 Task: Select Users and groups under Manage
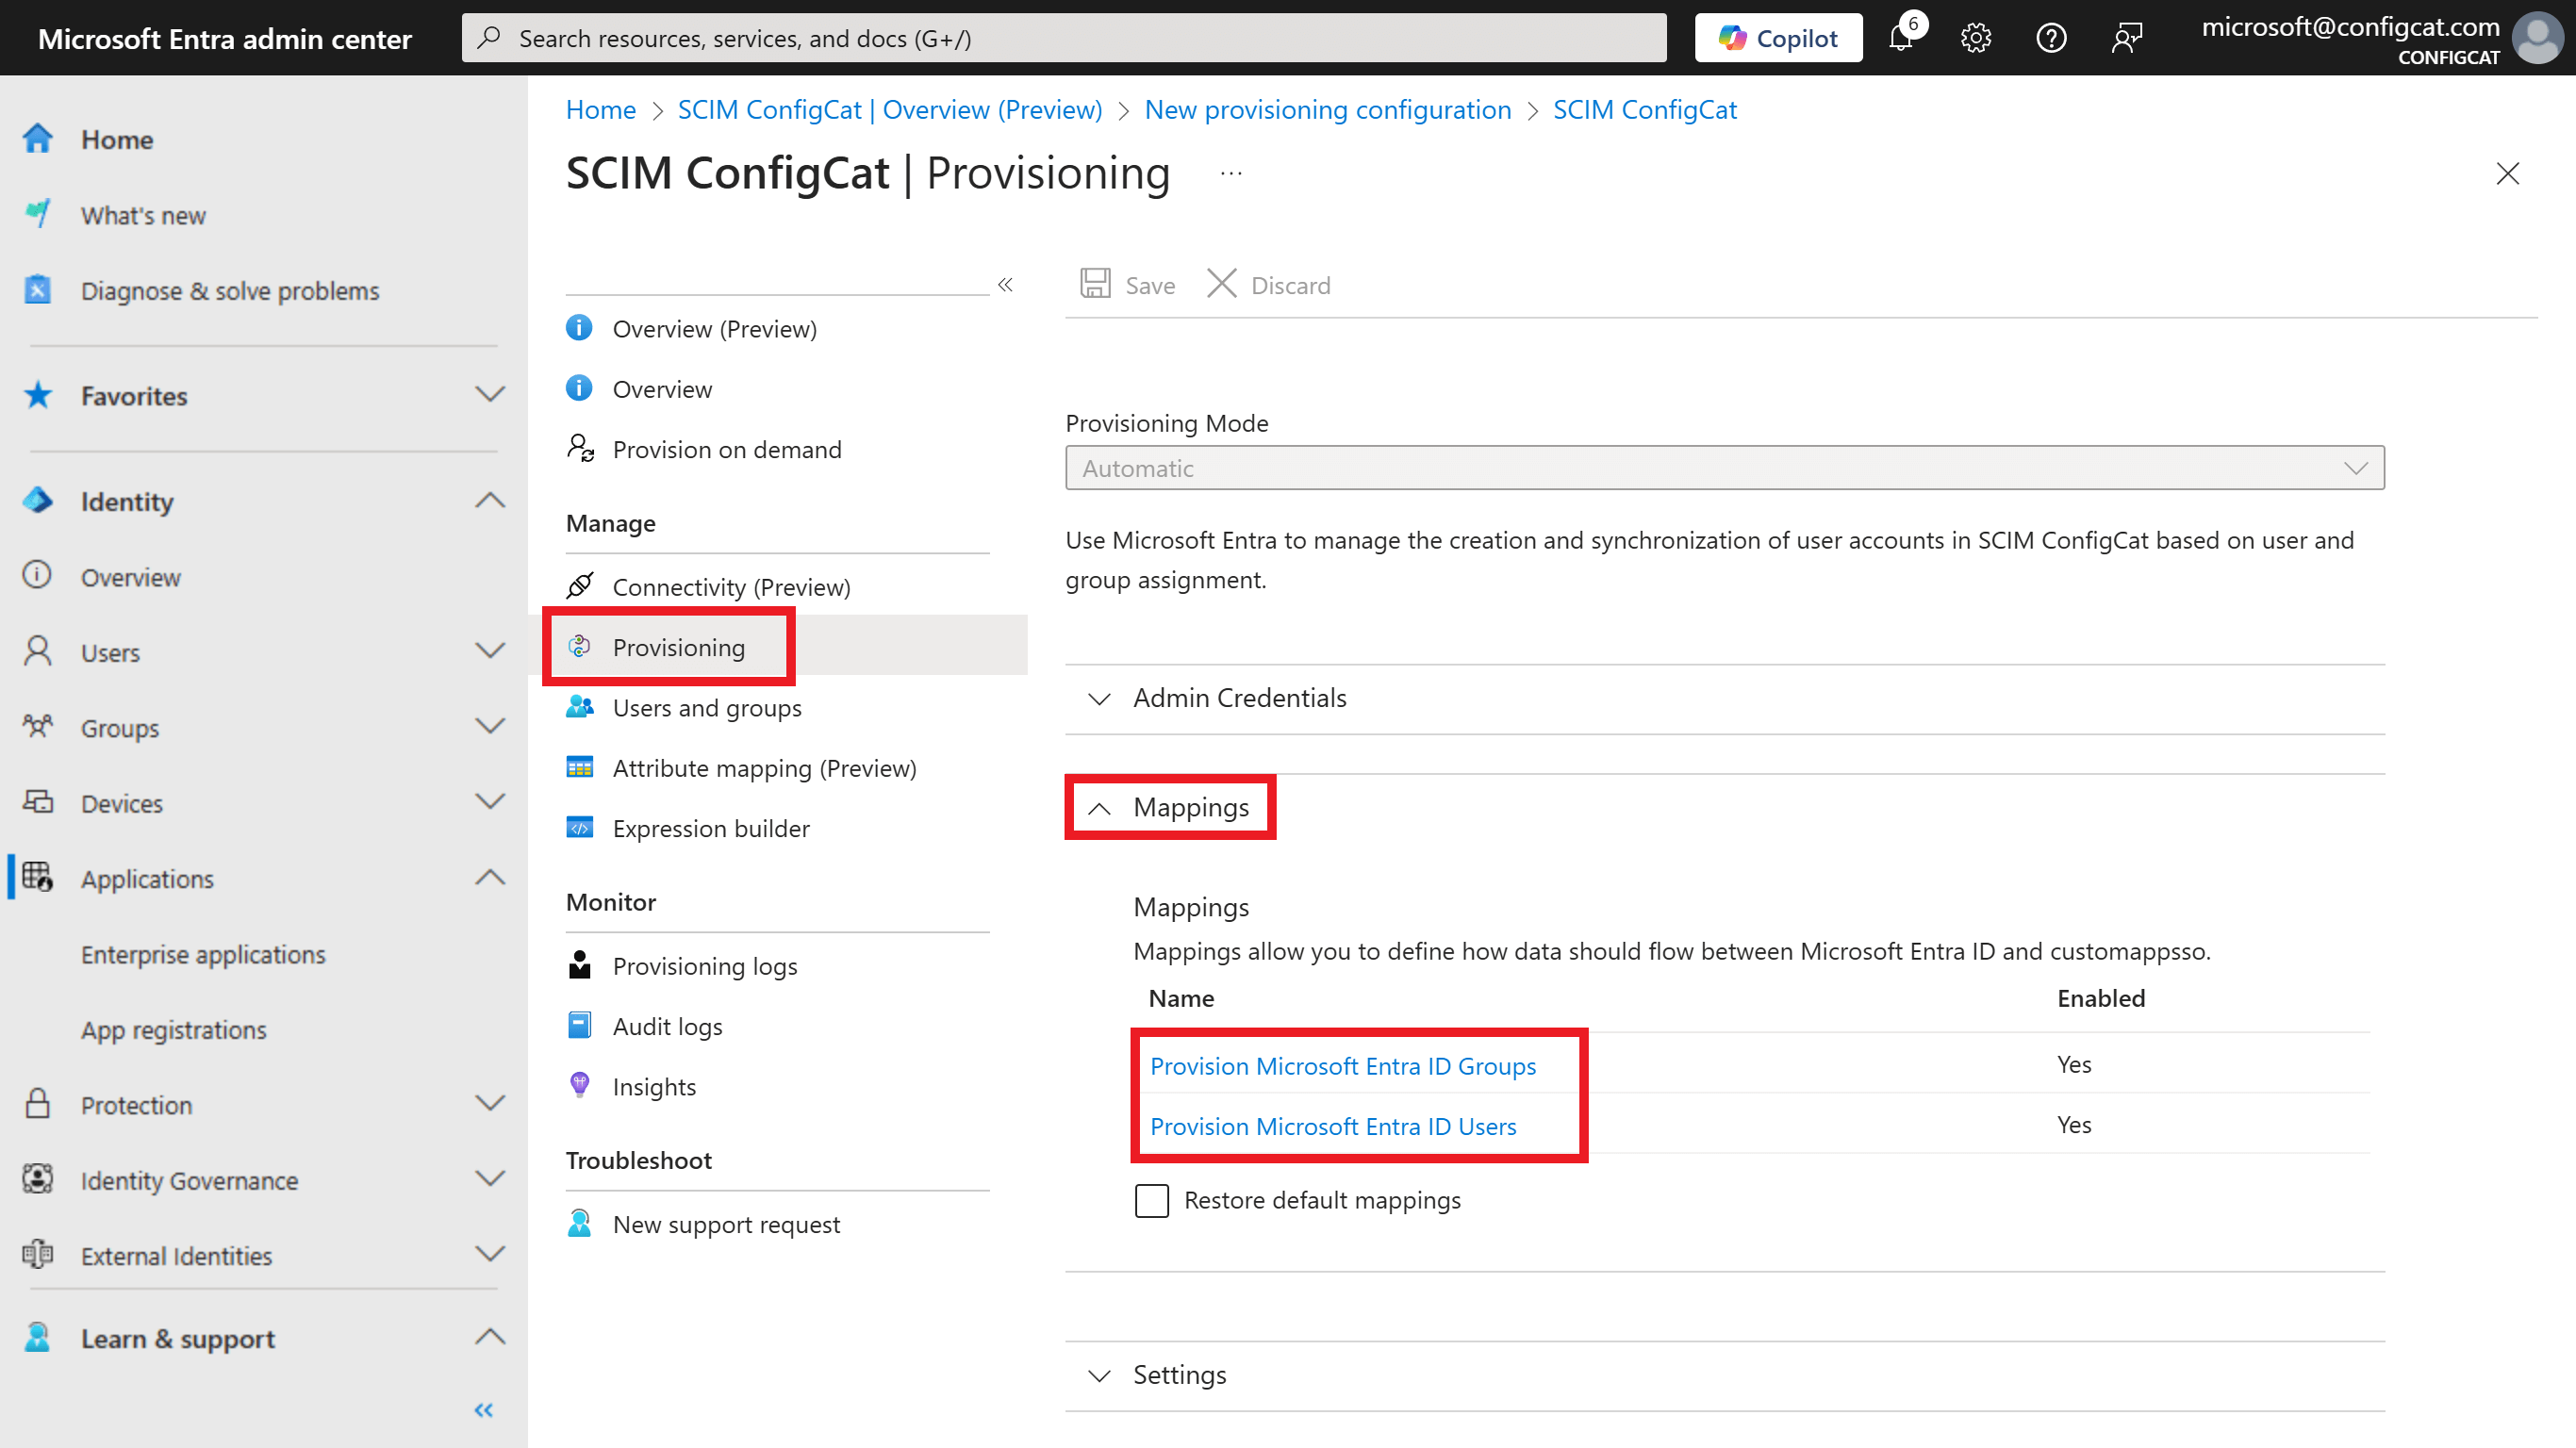[706, 707]
